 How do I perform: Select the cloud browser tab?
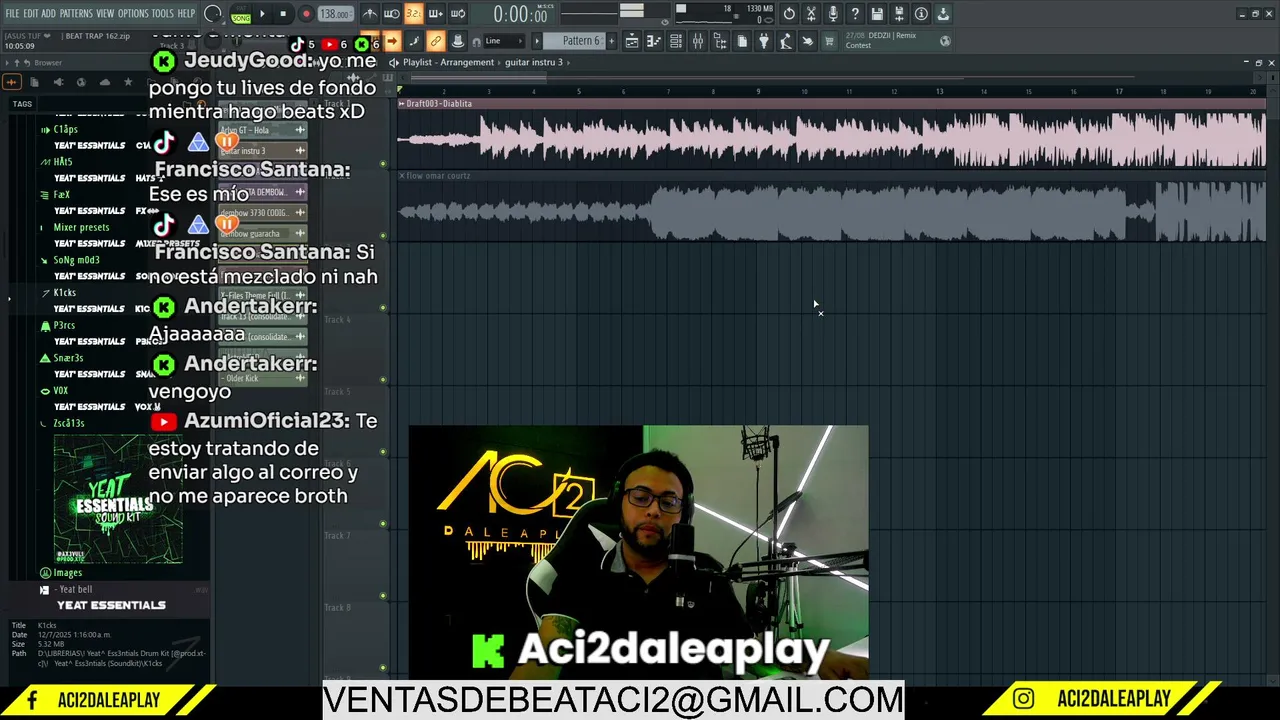point(105,82)
